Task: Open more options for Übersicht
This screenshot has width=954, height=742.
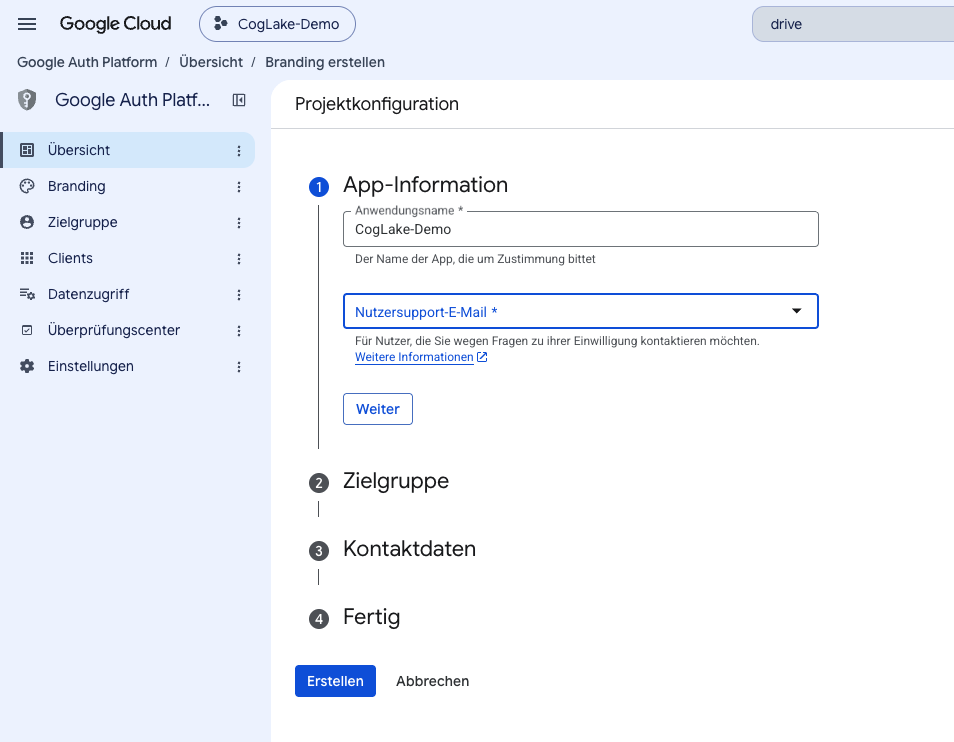Action: 239,151
